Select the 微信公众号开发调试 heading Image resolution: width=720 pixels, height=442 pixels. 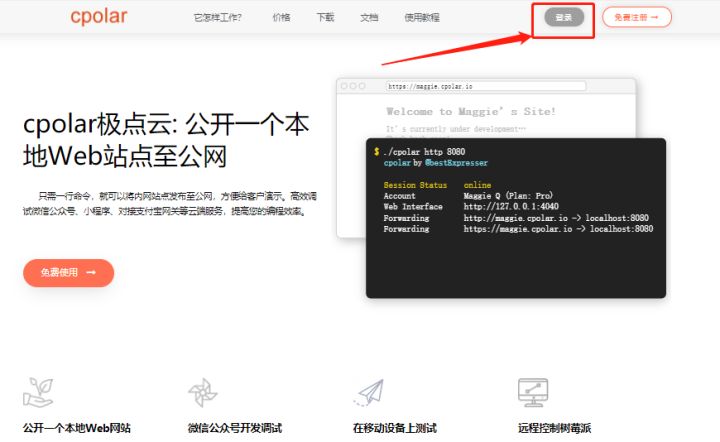point(235,428)
